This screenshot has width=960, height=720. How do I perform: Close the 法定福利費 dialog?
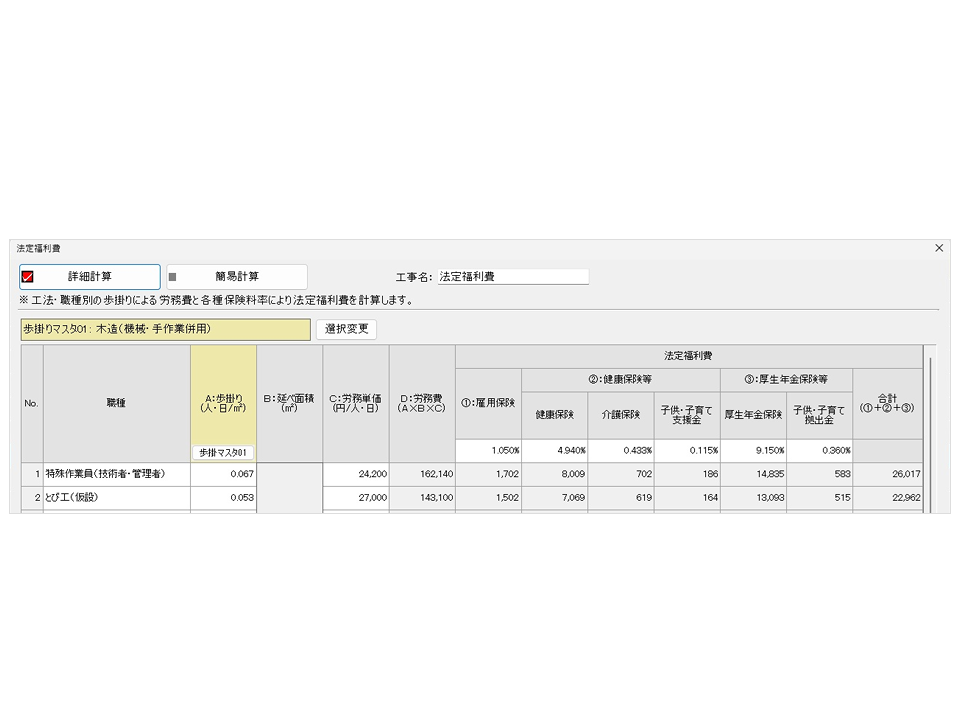[939, 248]
